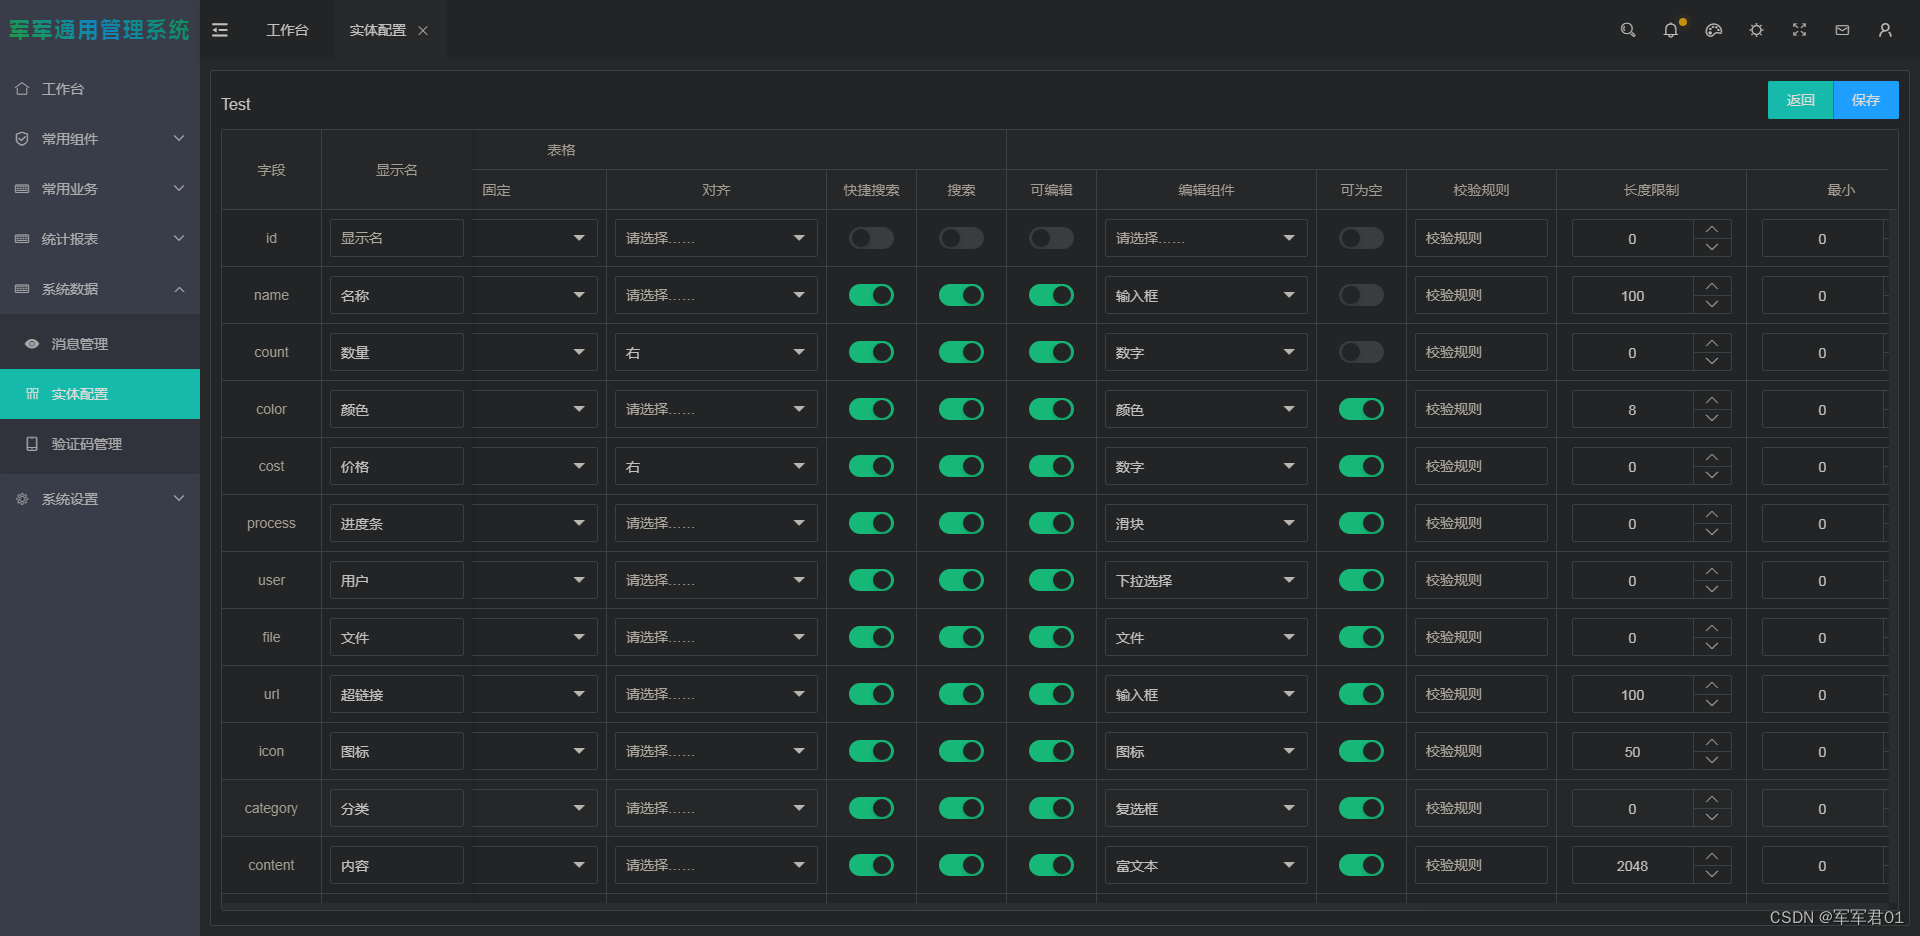
Task: Click the gear icon beside 系统设置
Action: click(22, 499)
